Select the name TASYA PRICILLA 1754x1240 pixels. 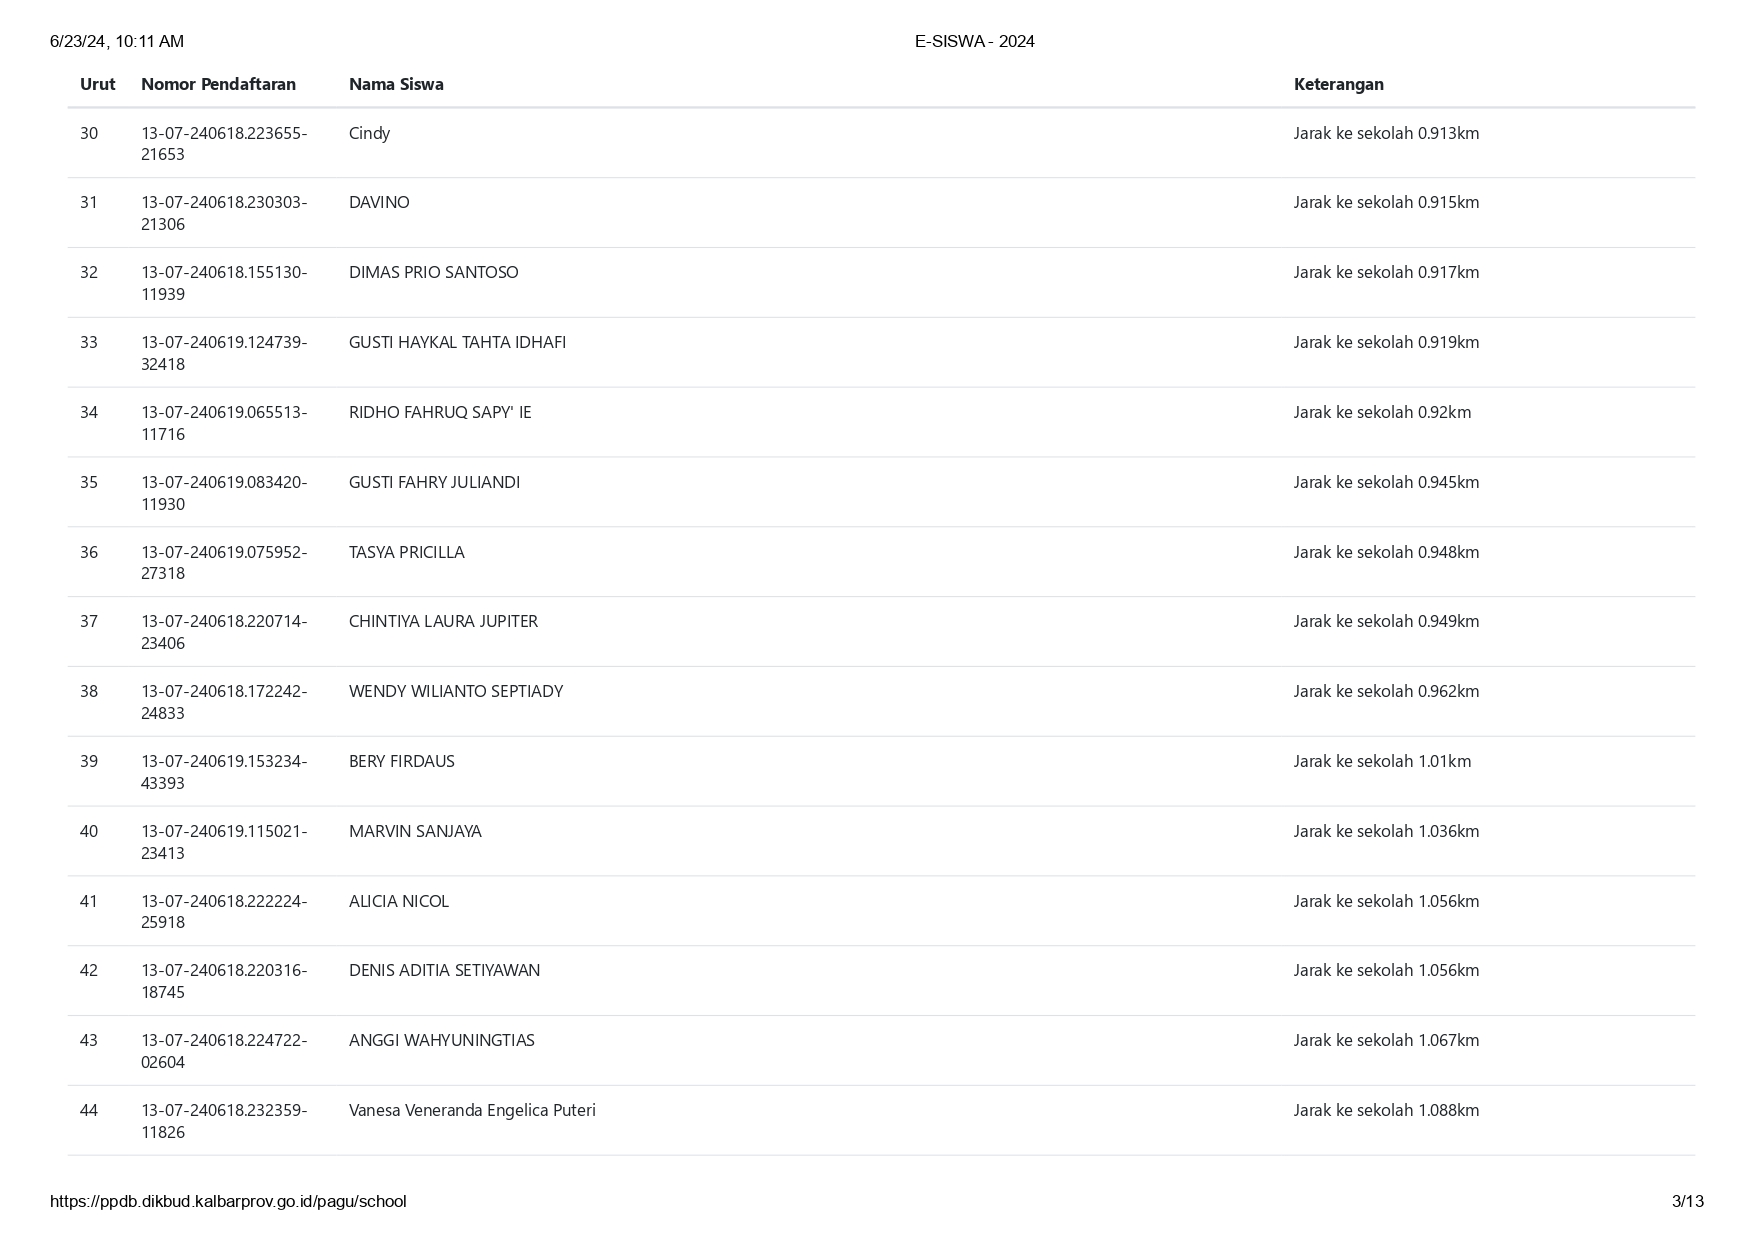coord(406,552)
